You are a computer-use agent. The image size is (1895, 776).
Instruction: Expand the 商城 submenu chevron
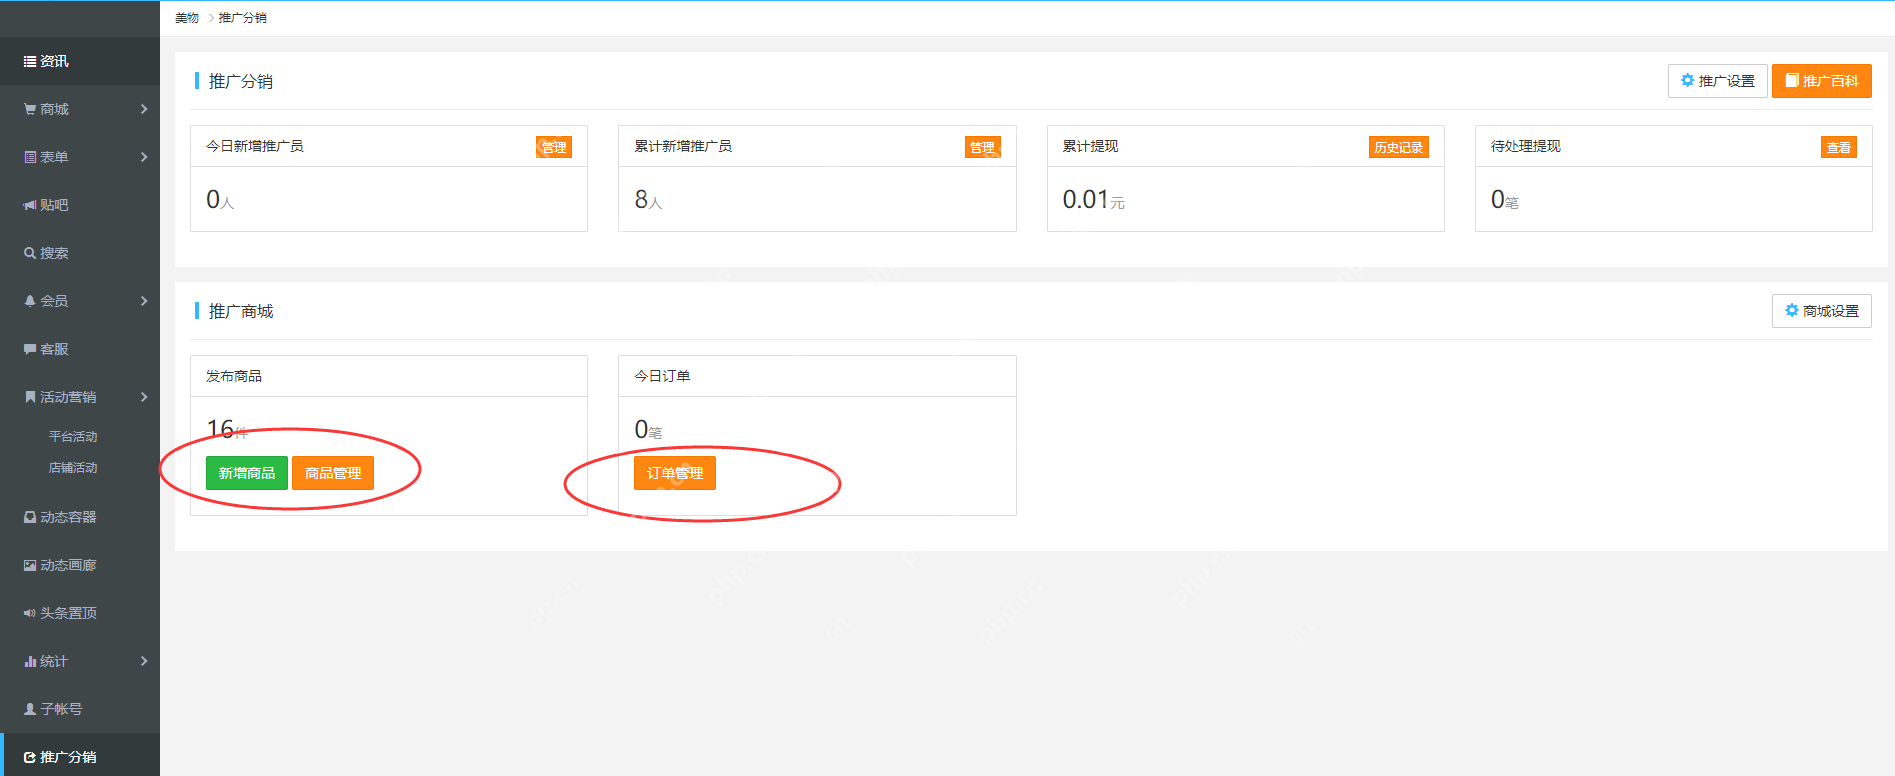tap(144, 109)
